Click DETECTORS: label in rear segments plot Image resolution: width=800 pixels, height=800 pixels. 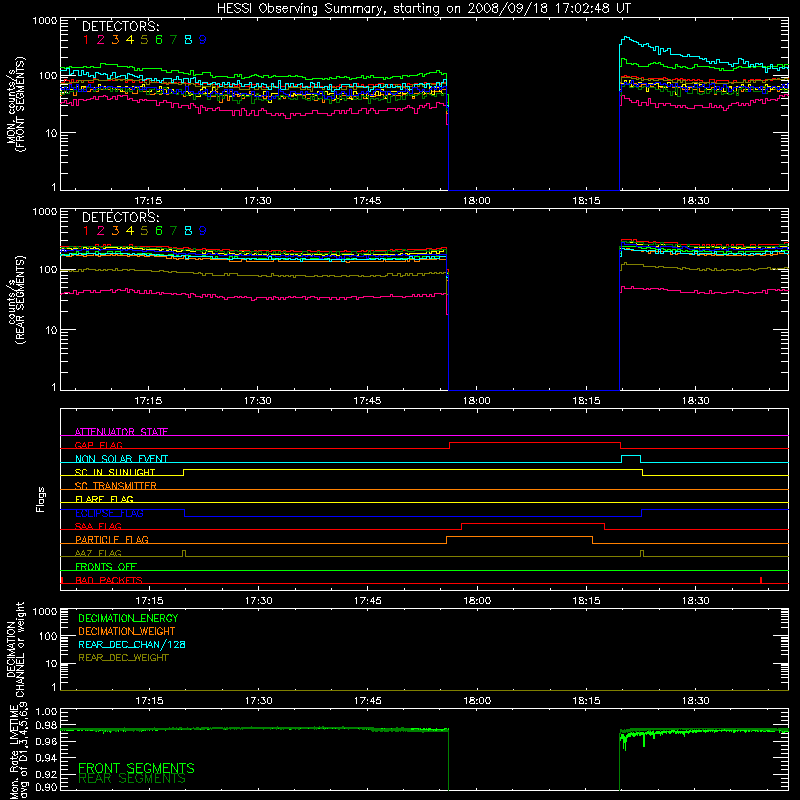120,217
